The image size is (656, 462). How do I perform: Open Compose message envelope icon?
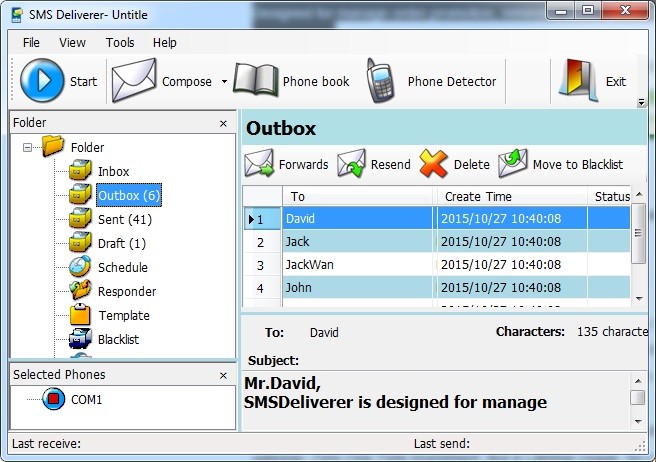[x=133, y=81]
